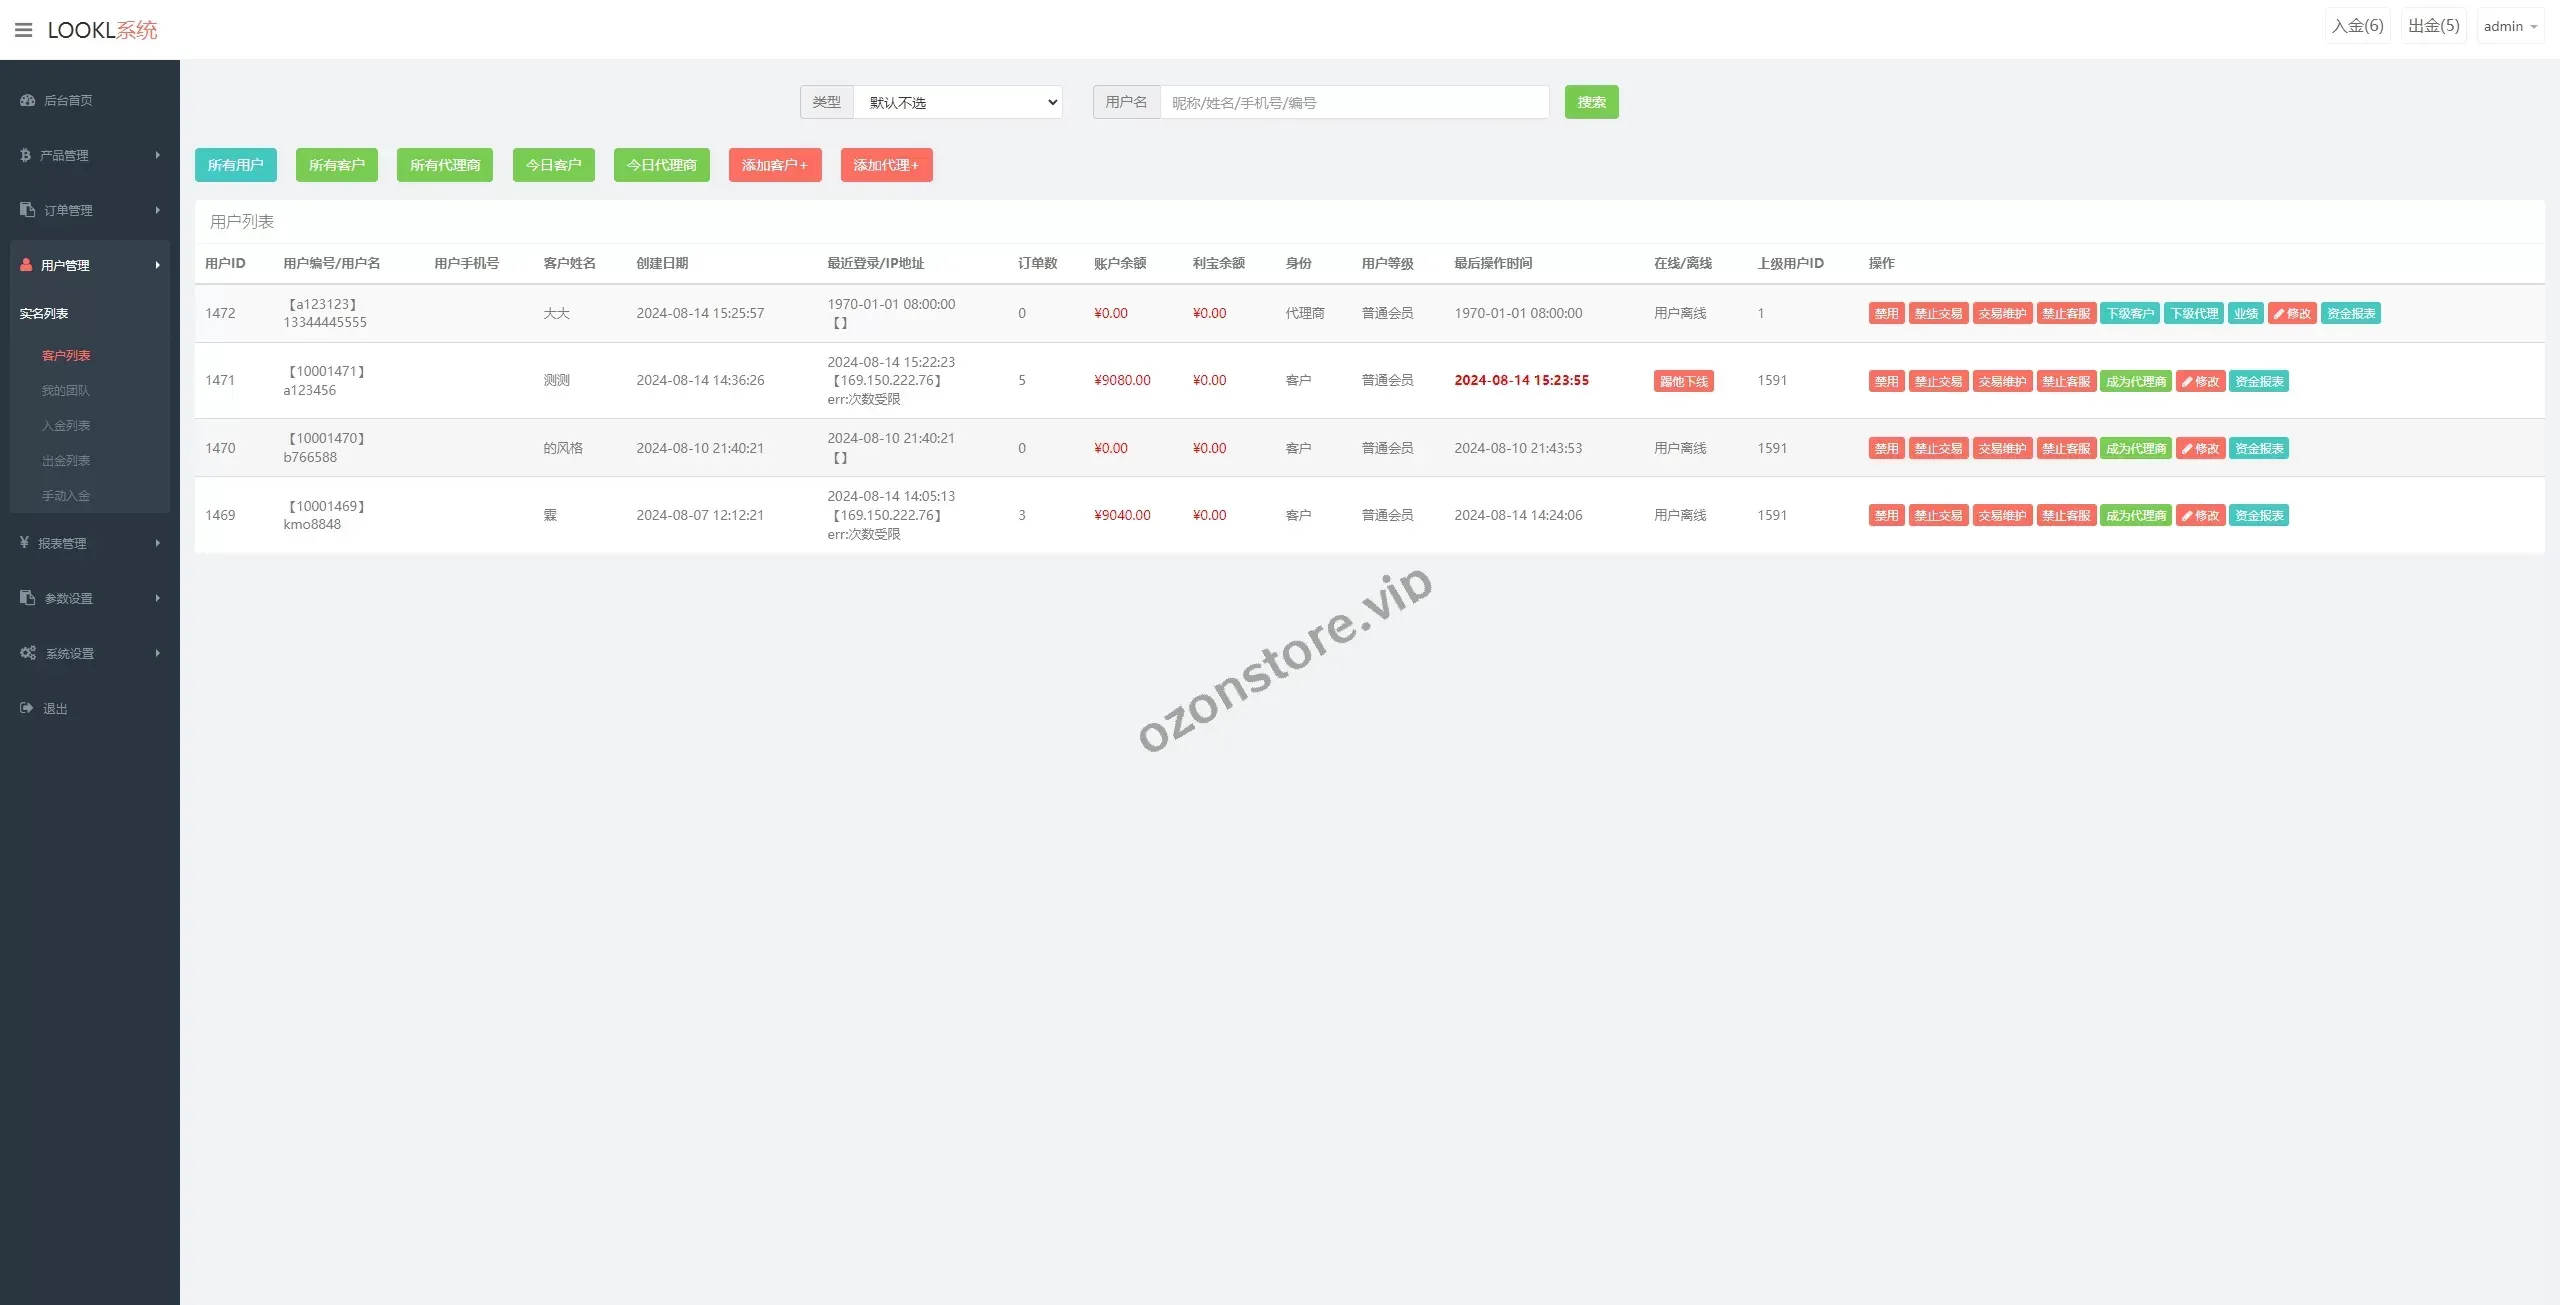Click the hamburger menu icon beside LOOKL
This screenshot has width=2560, height=1305.
click(24, 30)
